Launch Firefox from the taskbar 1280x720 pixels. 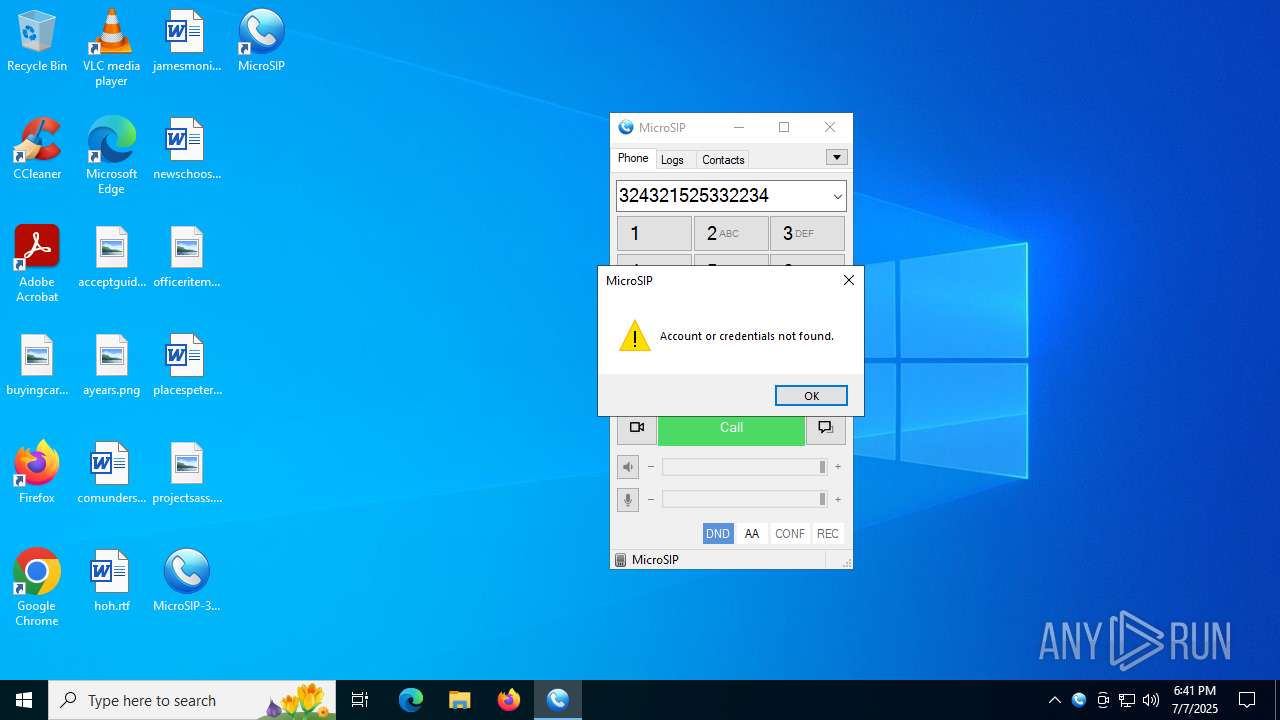pos(509,700)
